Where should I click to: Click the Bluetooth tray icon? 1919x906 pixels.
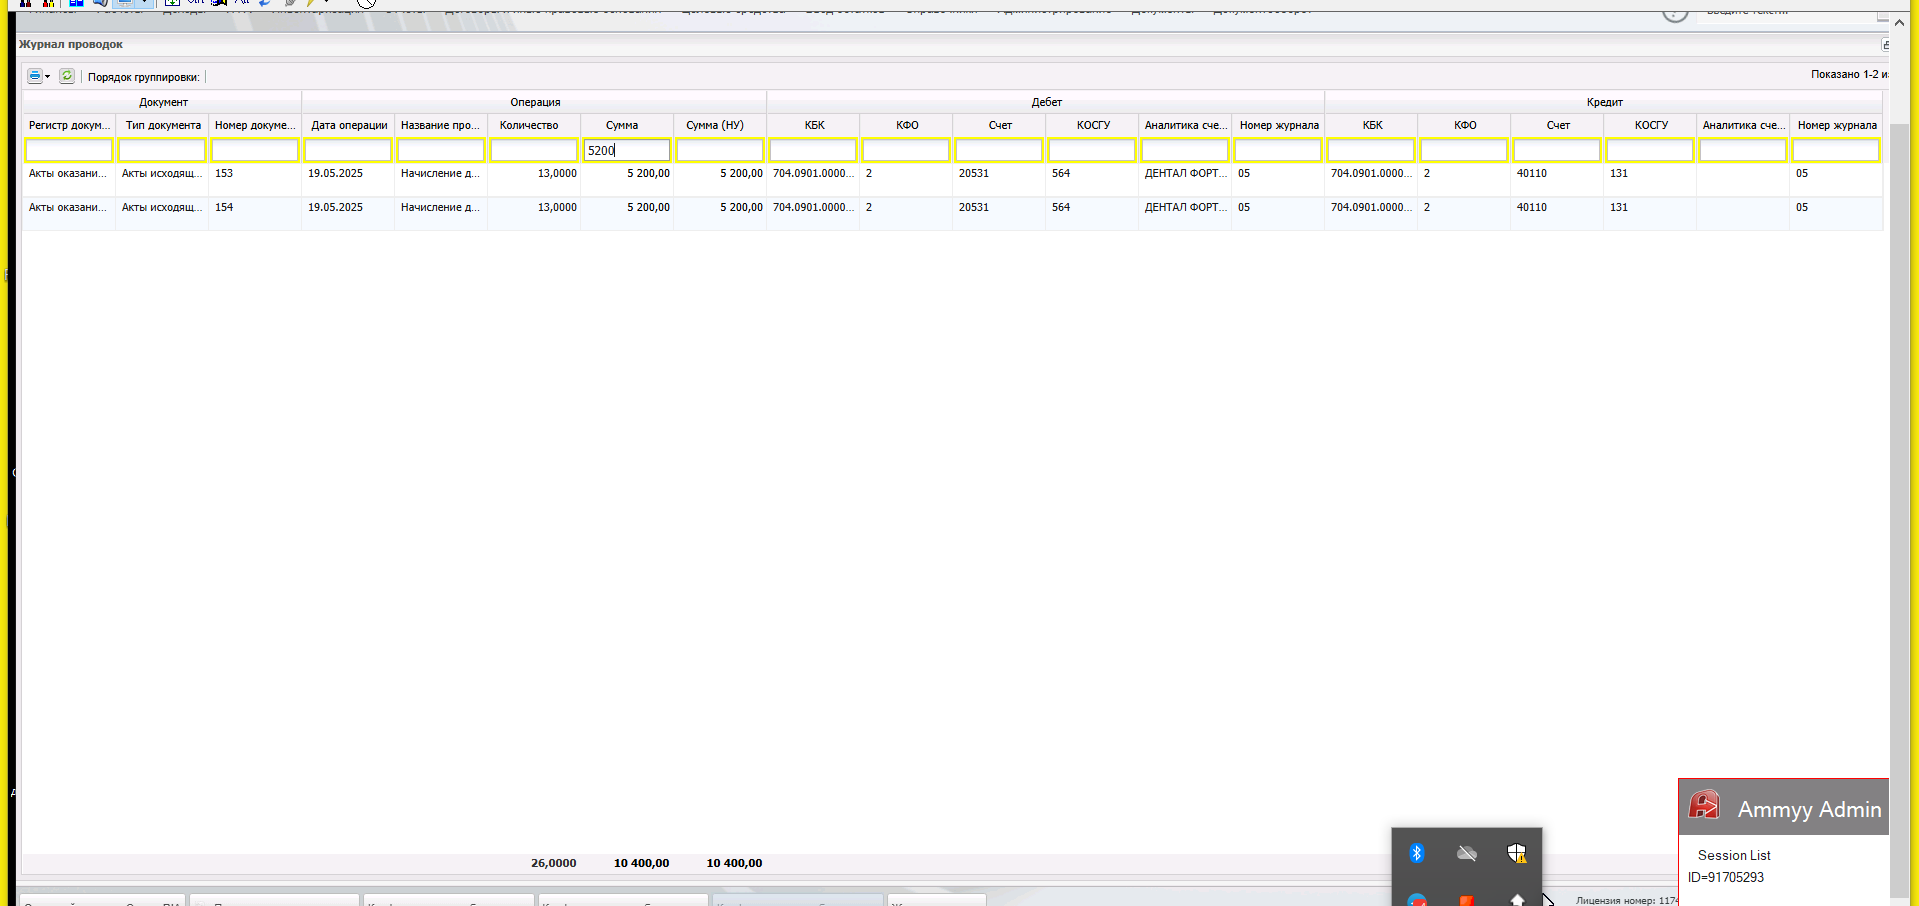(x=1416, y=853)
